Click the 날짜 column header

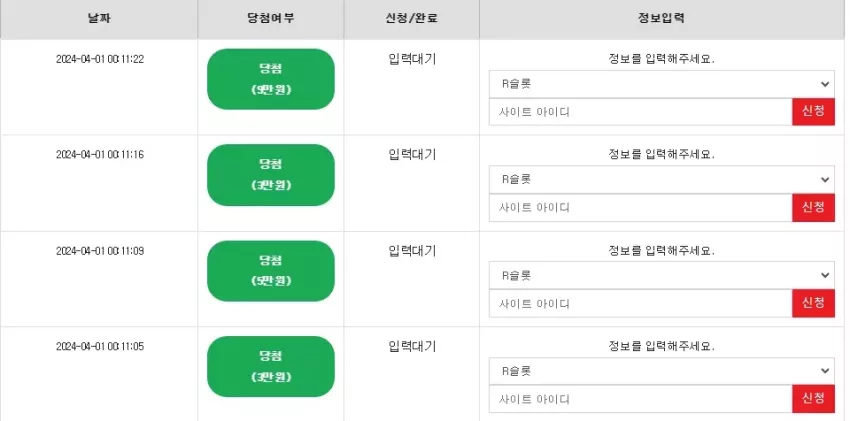[99, 19]
